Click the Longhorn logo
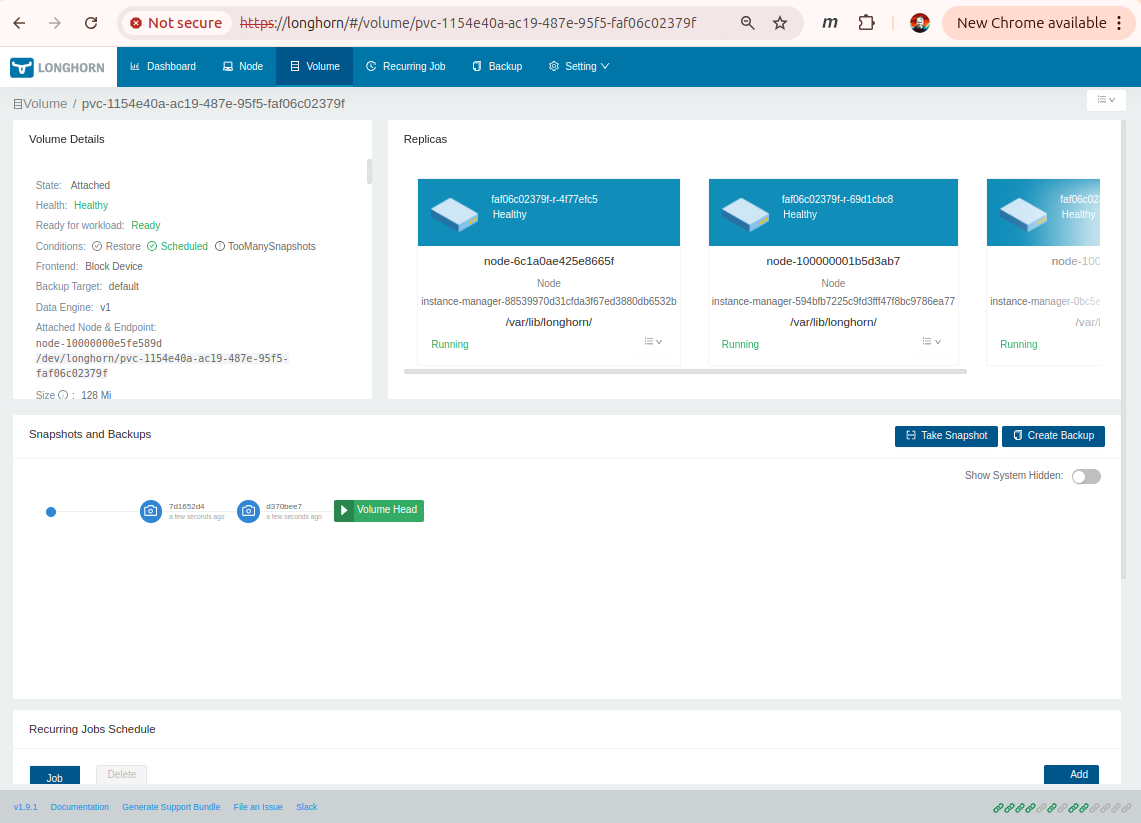This screenshot has width=1141, height=823. point(57,67)
